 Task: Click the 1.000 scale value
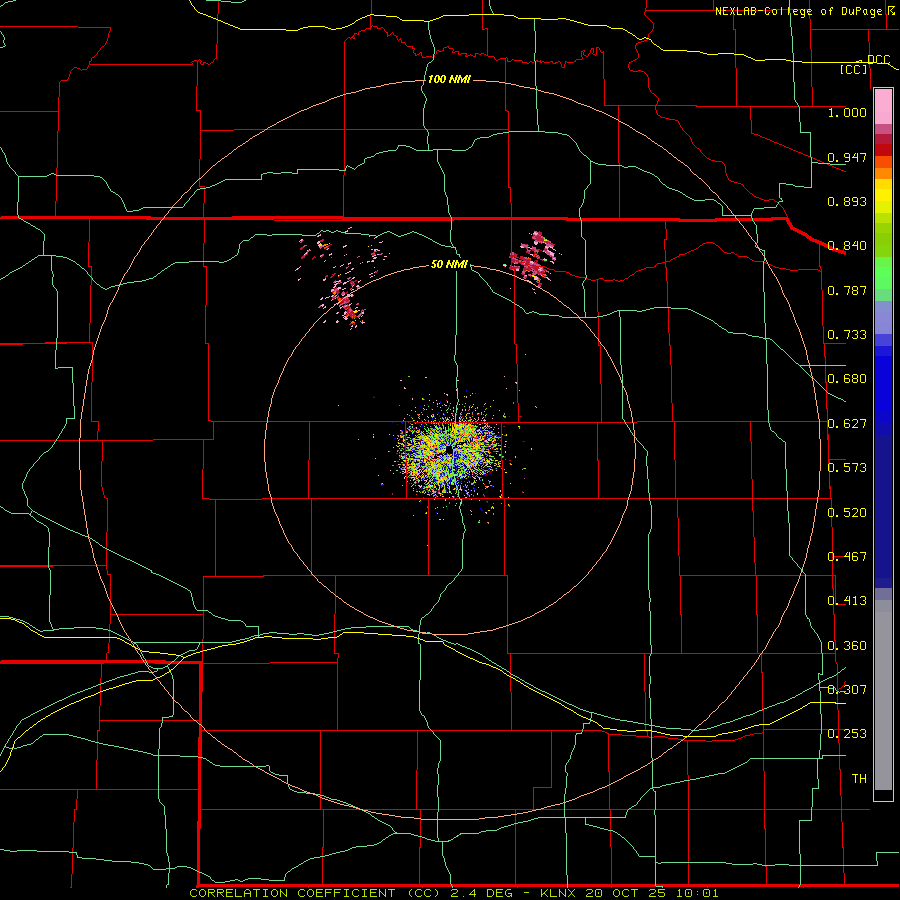[847, 112]
